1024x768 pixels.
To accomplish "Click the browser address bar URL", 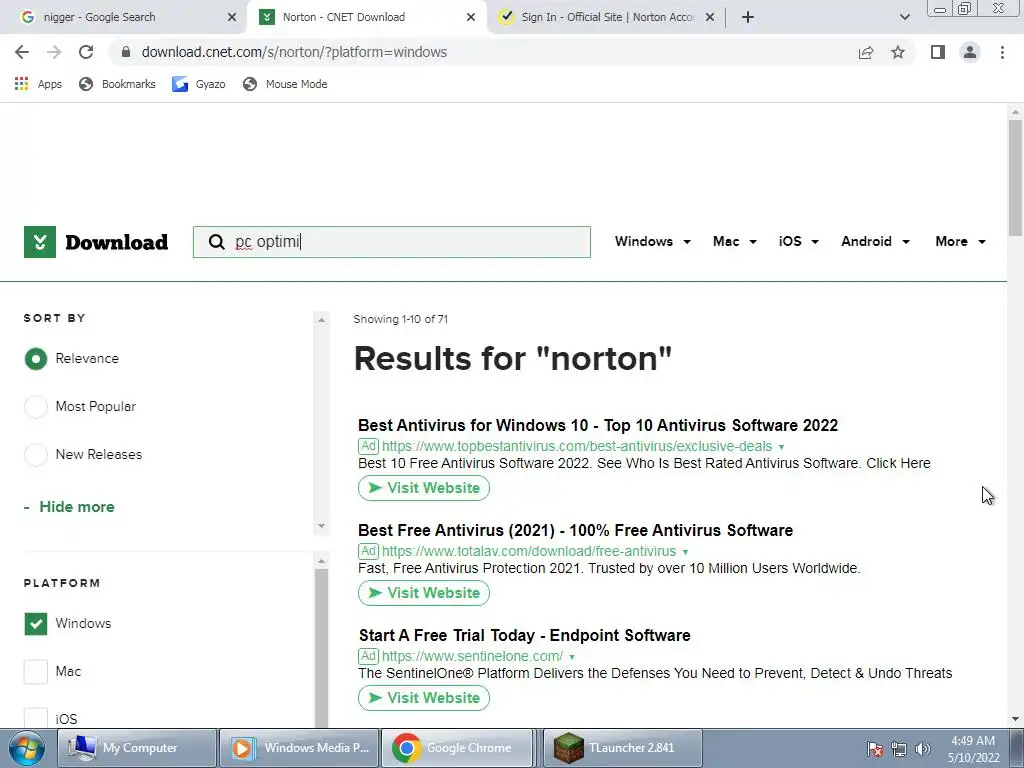I will (x=294, y=52).
